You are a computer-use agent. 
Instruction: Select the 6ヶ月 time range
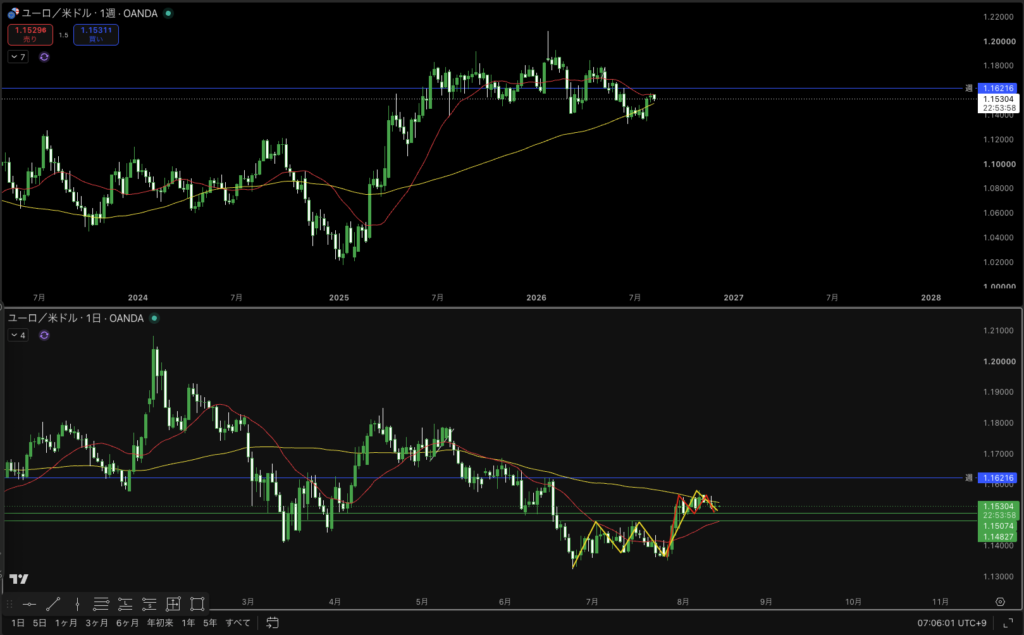point(127,623)
